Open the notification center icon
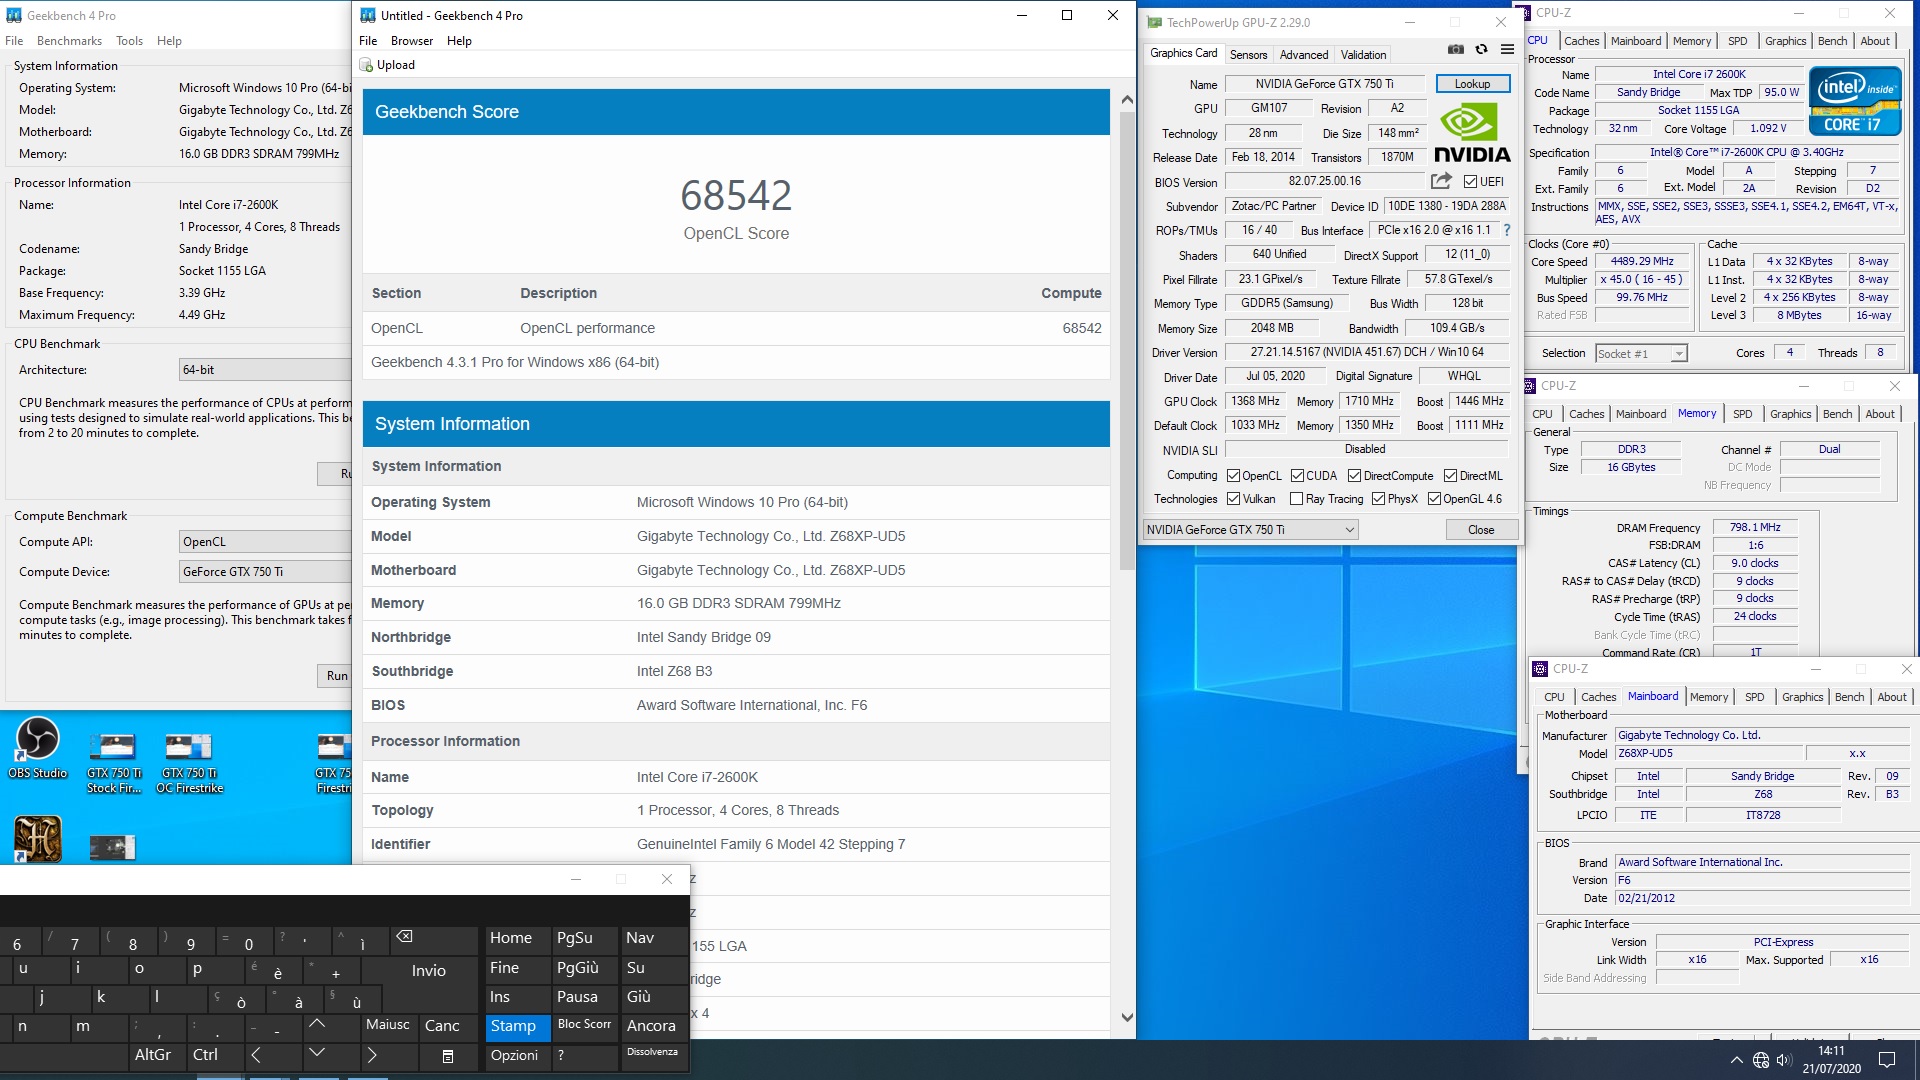The image size is (1920, 1080). [x=1887, y=1059]
